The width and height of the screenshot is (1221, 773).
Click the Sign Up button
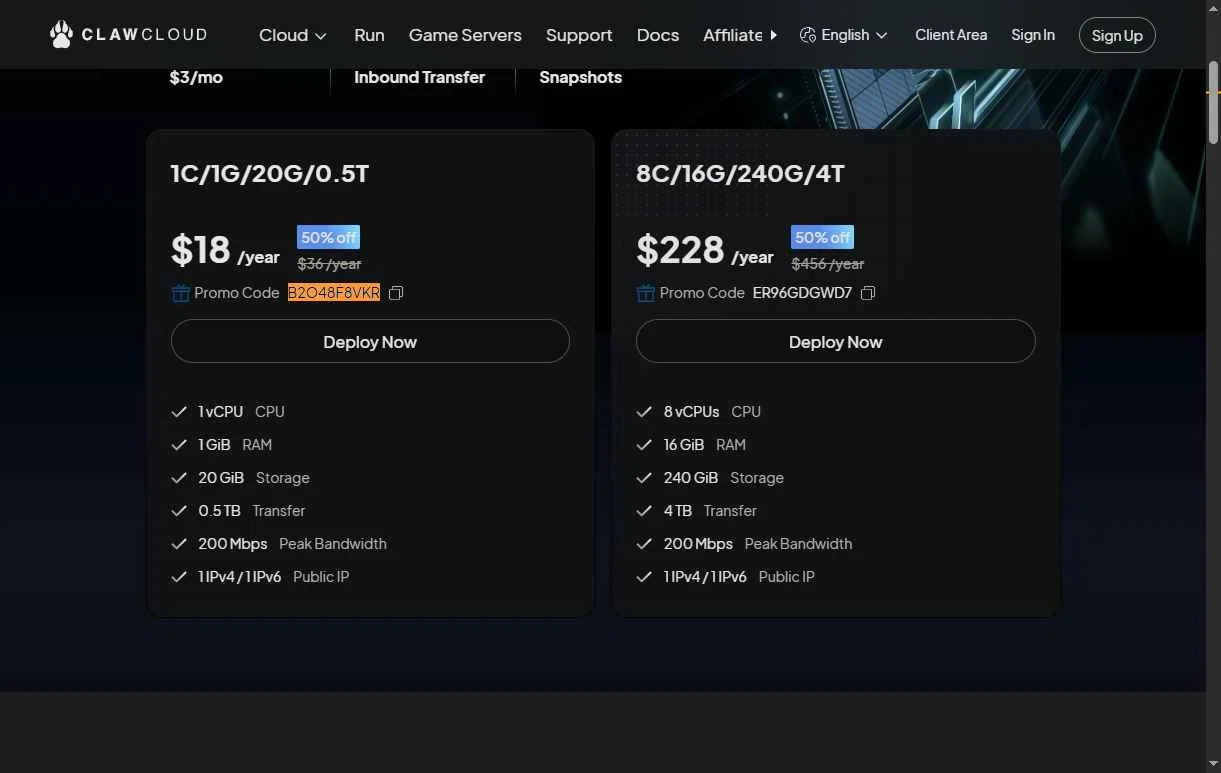point(1117,35)
